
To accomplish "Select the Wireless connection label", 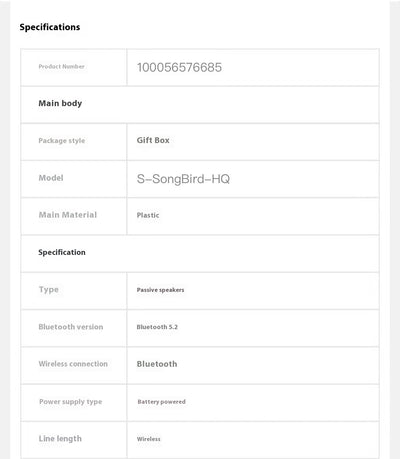I will pyautogui.click(x=73, y=364).
